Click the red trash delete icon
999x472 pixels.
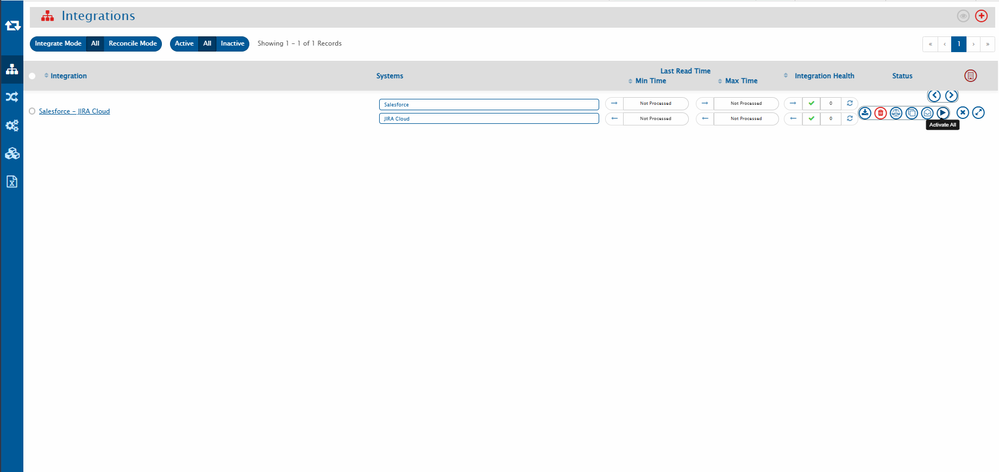880,113
